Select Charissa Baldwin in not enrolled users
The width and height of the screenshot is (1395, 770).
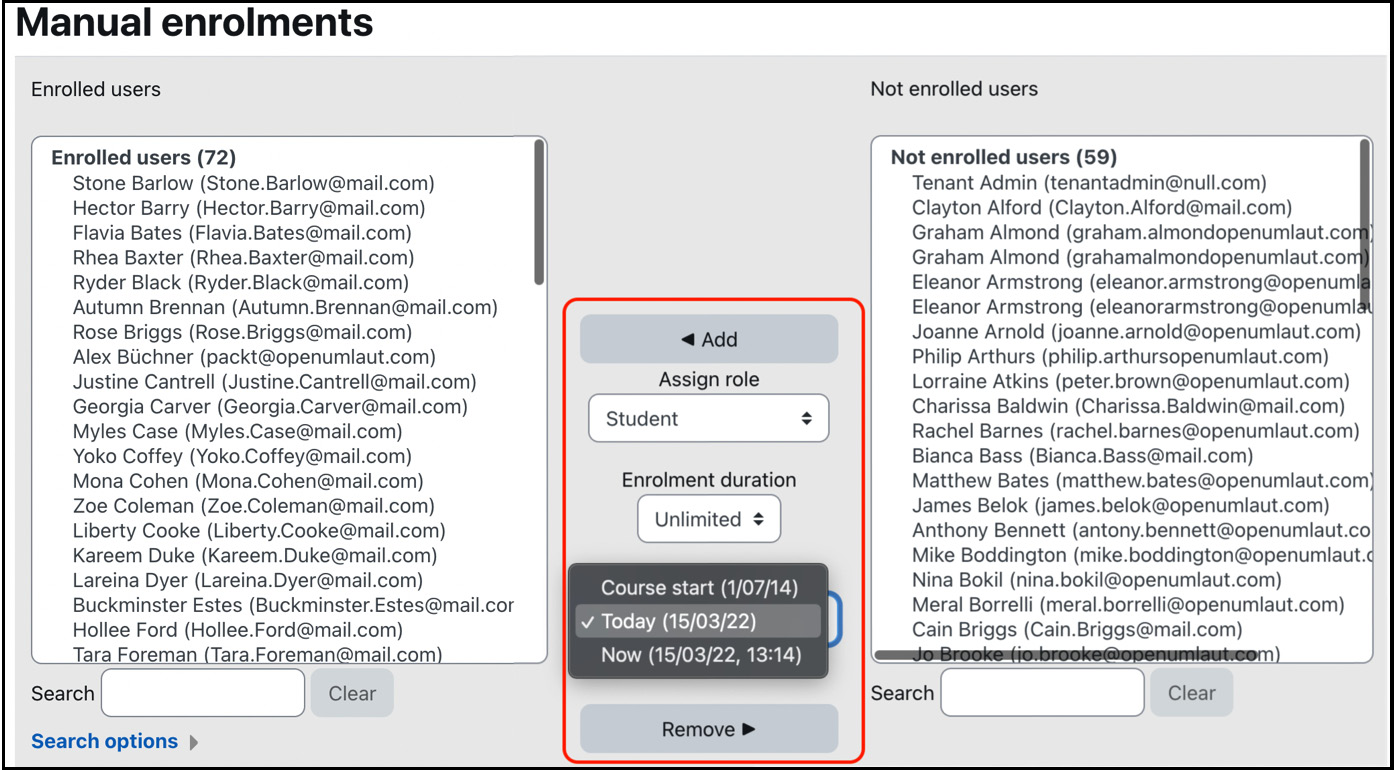pyautogui.click(x=1128, y=407)
